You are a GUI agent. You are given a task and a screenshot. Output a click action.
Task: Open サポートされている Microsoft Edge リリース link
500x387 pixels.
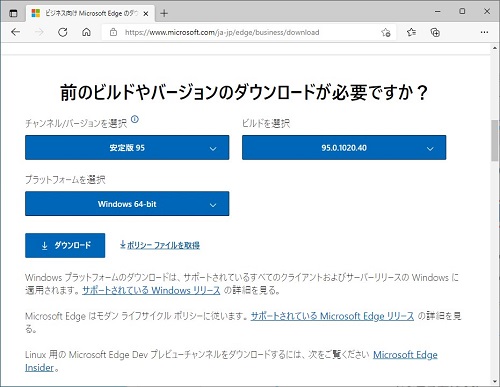tap(332, 316)
